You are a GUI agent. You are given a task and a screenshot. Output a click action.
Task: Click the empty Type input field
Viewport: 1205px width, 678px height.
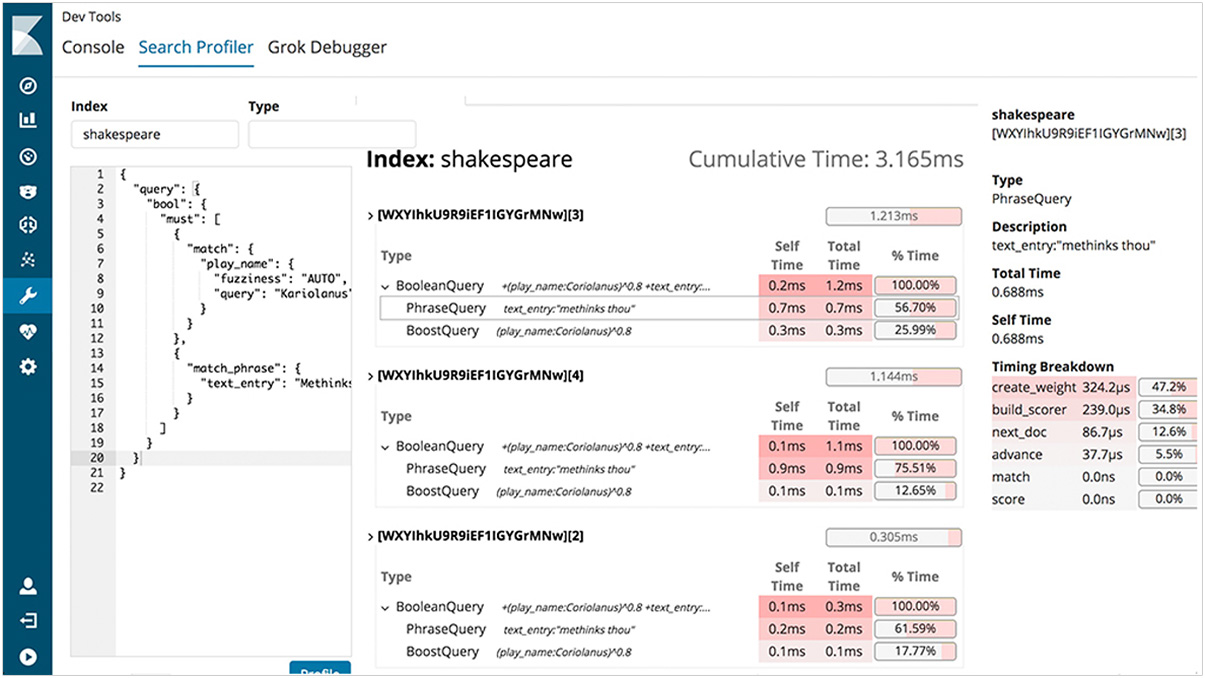(332, 134)
